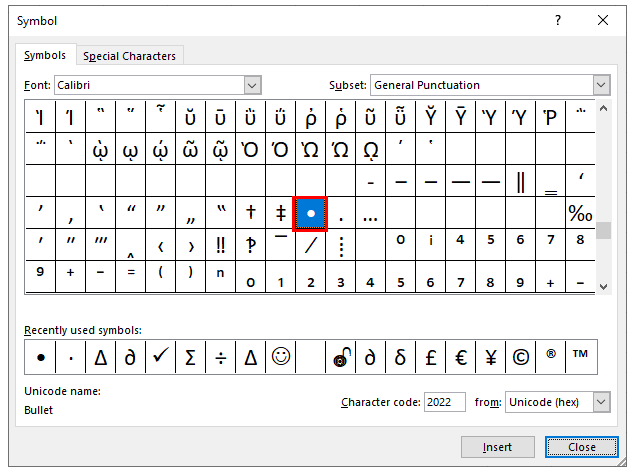Choose the division sign in recent symbols
The height and width of the screenshot is (474, 637).
pos(220,357)
